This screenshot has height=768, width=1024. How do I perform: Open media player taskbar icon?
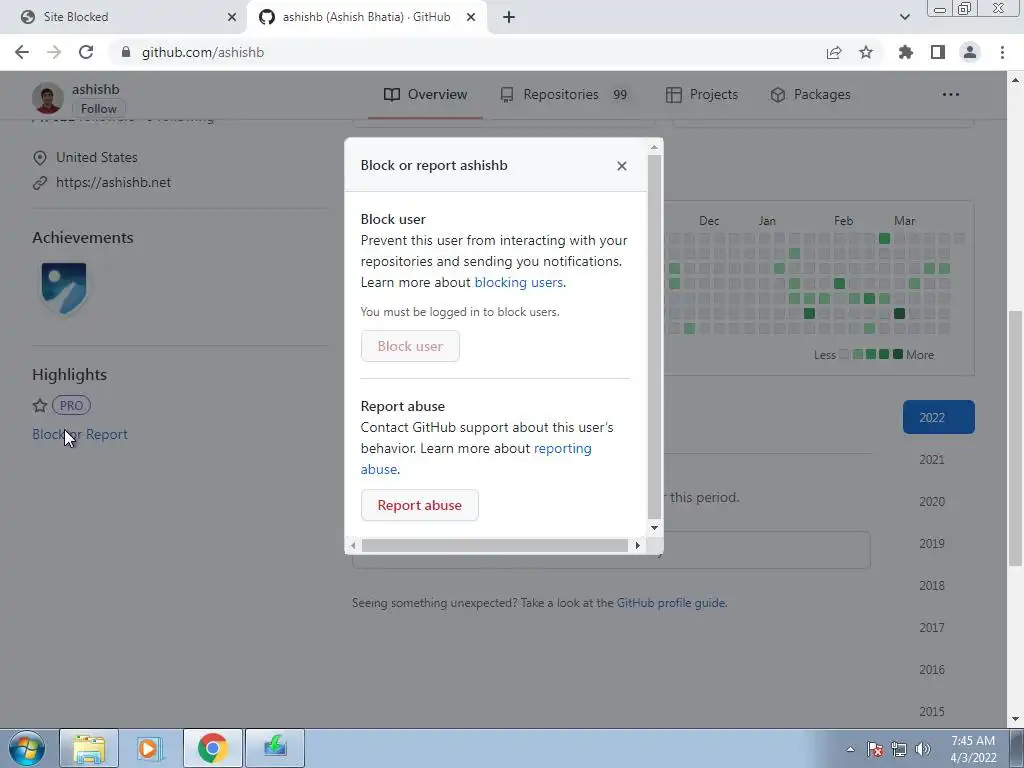(150, 748)
